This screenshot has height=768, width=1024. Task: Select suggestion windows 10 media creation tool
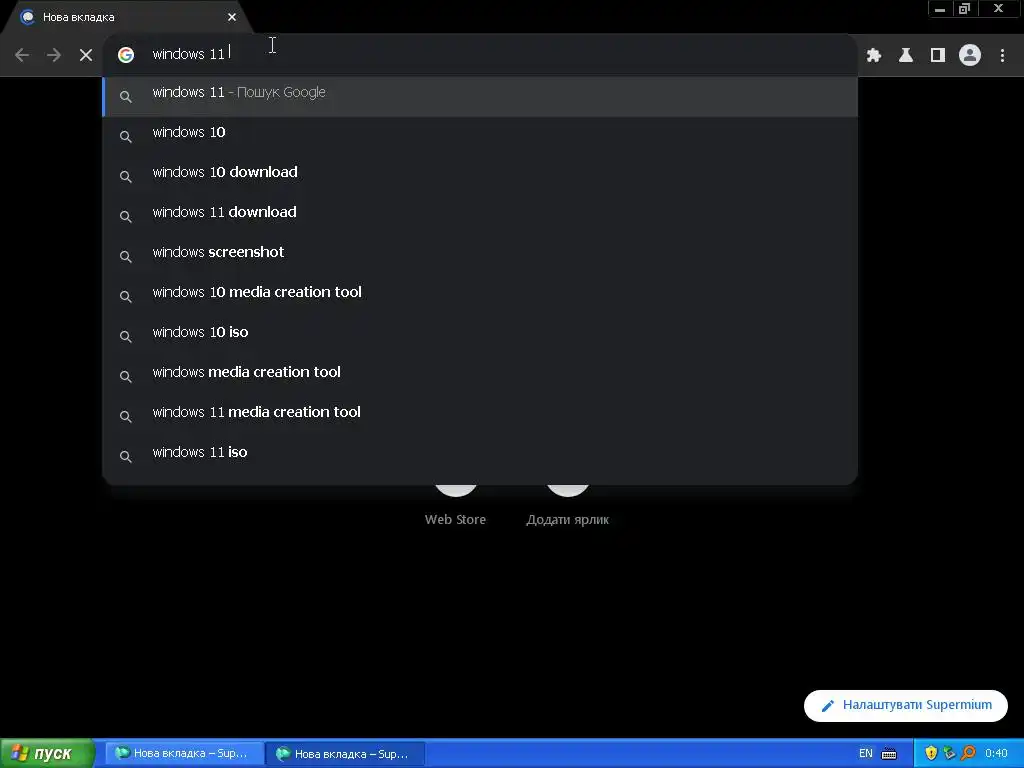480,296
